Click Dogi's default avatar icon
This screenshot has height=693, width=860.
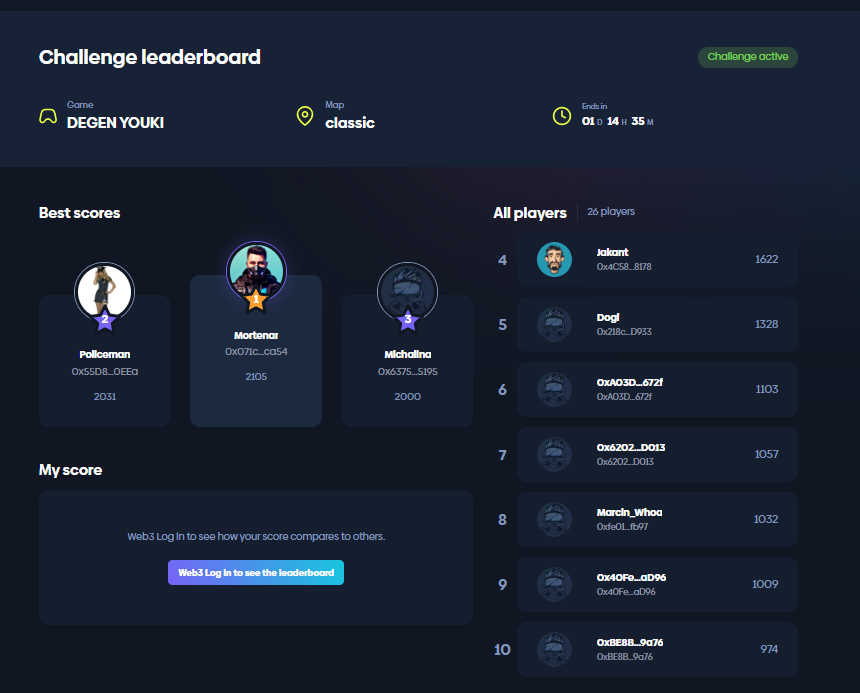[554, 324]
